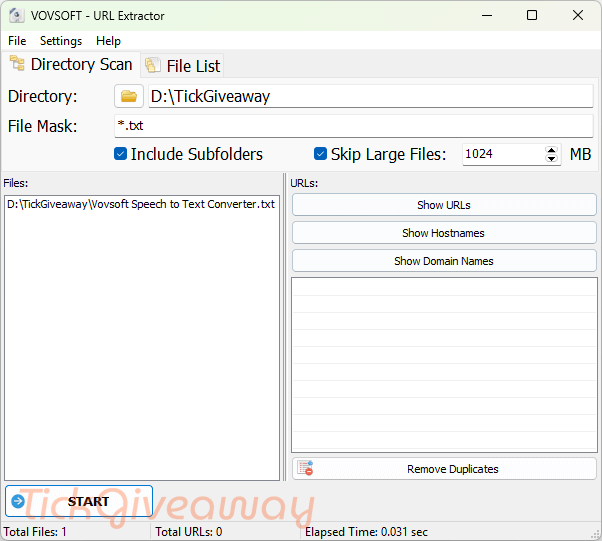Minimize the URL Extractor window
Screen dimensions: 602x541
tap(487, 15)
